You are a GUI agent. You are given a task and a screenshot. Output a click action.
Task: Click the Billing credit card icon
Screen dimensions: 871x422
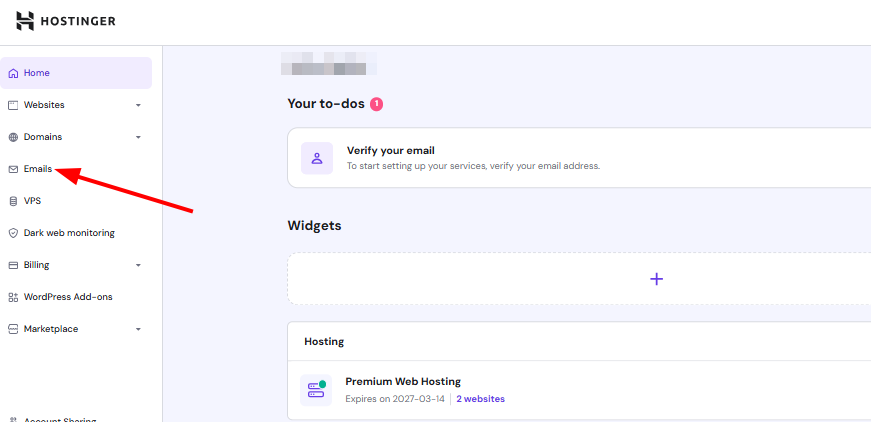coord(13,265)
